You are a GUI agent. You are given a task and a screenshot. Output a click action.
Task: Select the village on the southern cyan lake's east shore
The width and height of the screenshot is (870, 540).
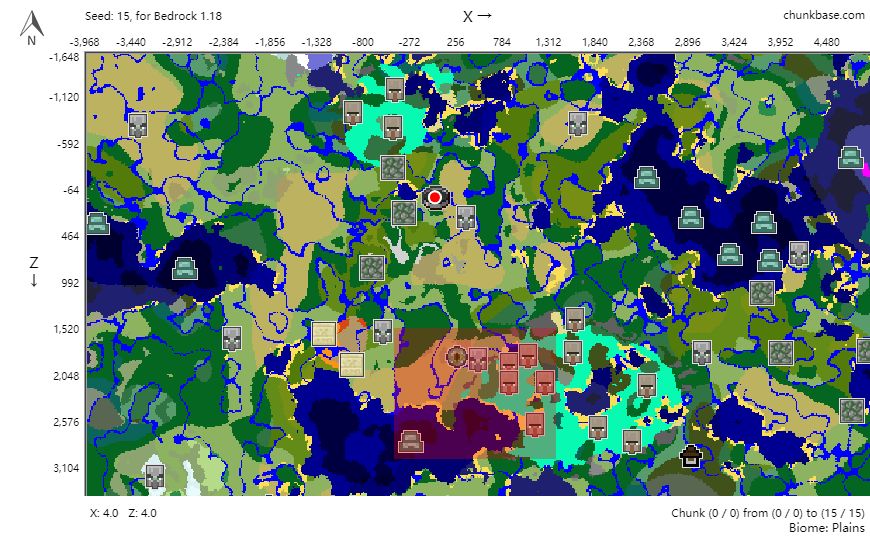(646, 386)
